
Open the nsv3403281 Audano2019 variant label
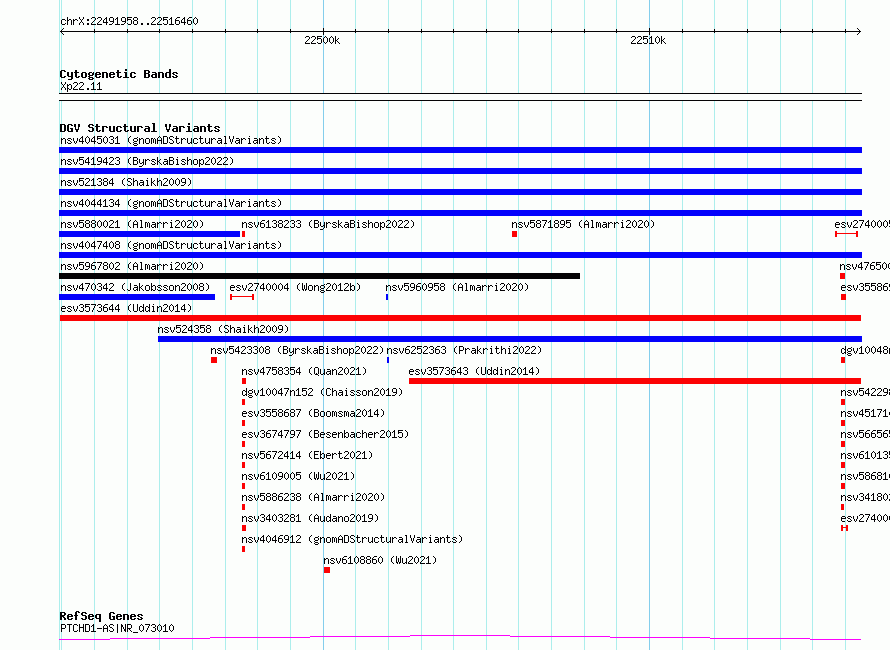[x=310, y=518]
